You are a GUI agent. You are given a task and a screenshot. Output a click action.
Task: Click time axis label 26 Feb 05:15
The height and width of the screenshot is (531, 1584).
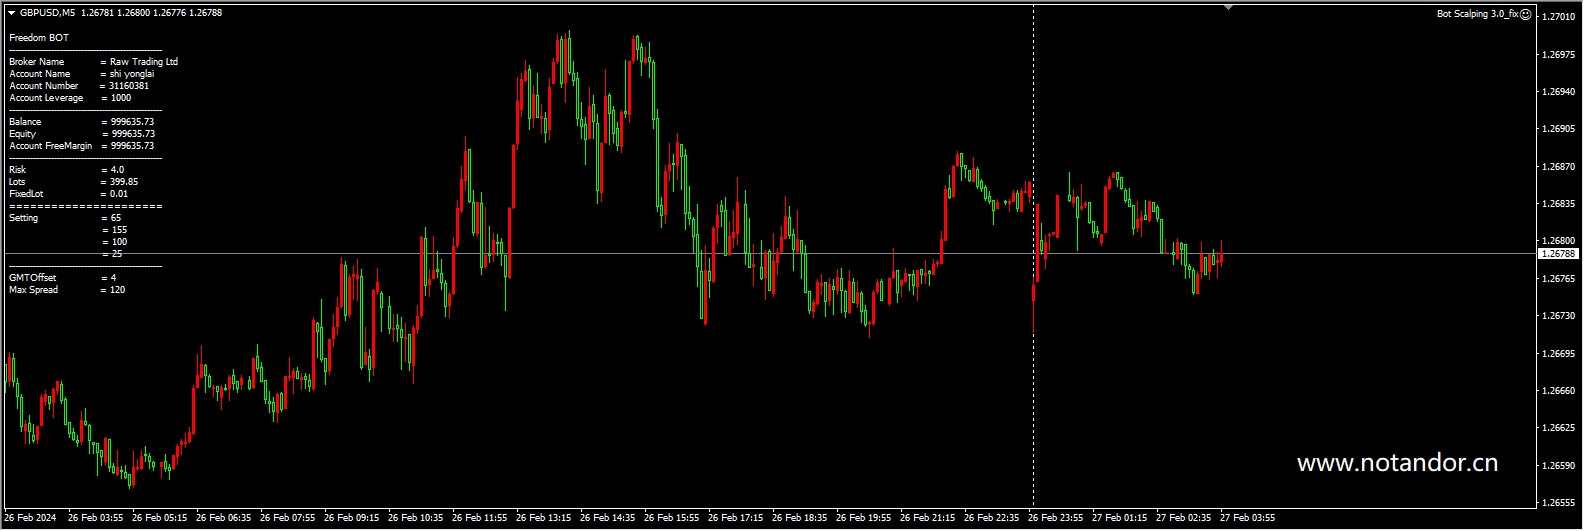pyautogui.click(x=160, y=518)
